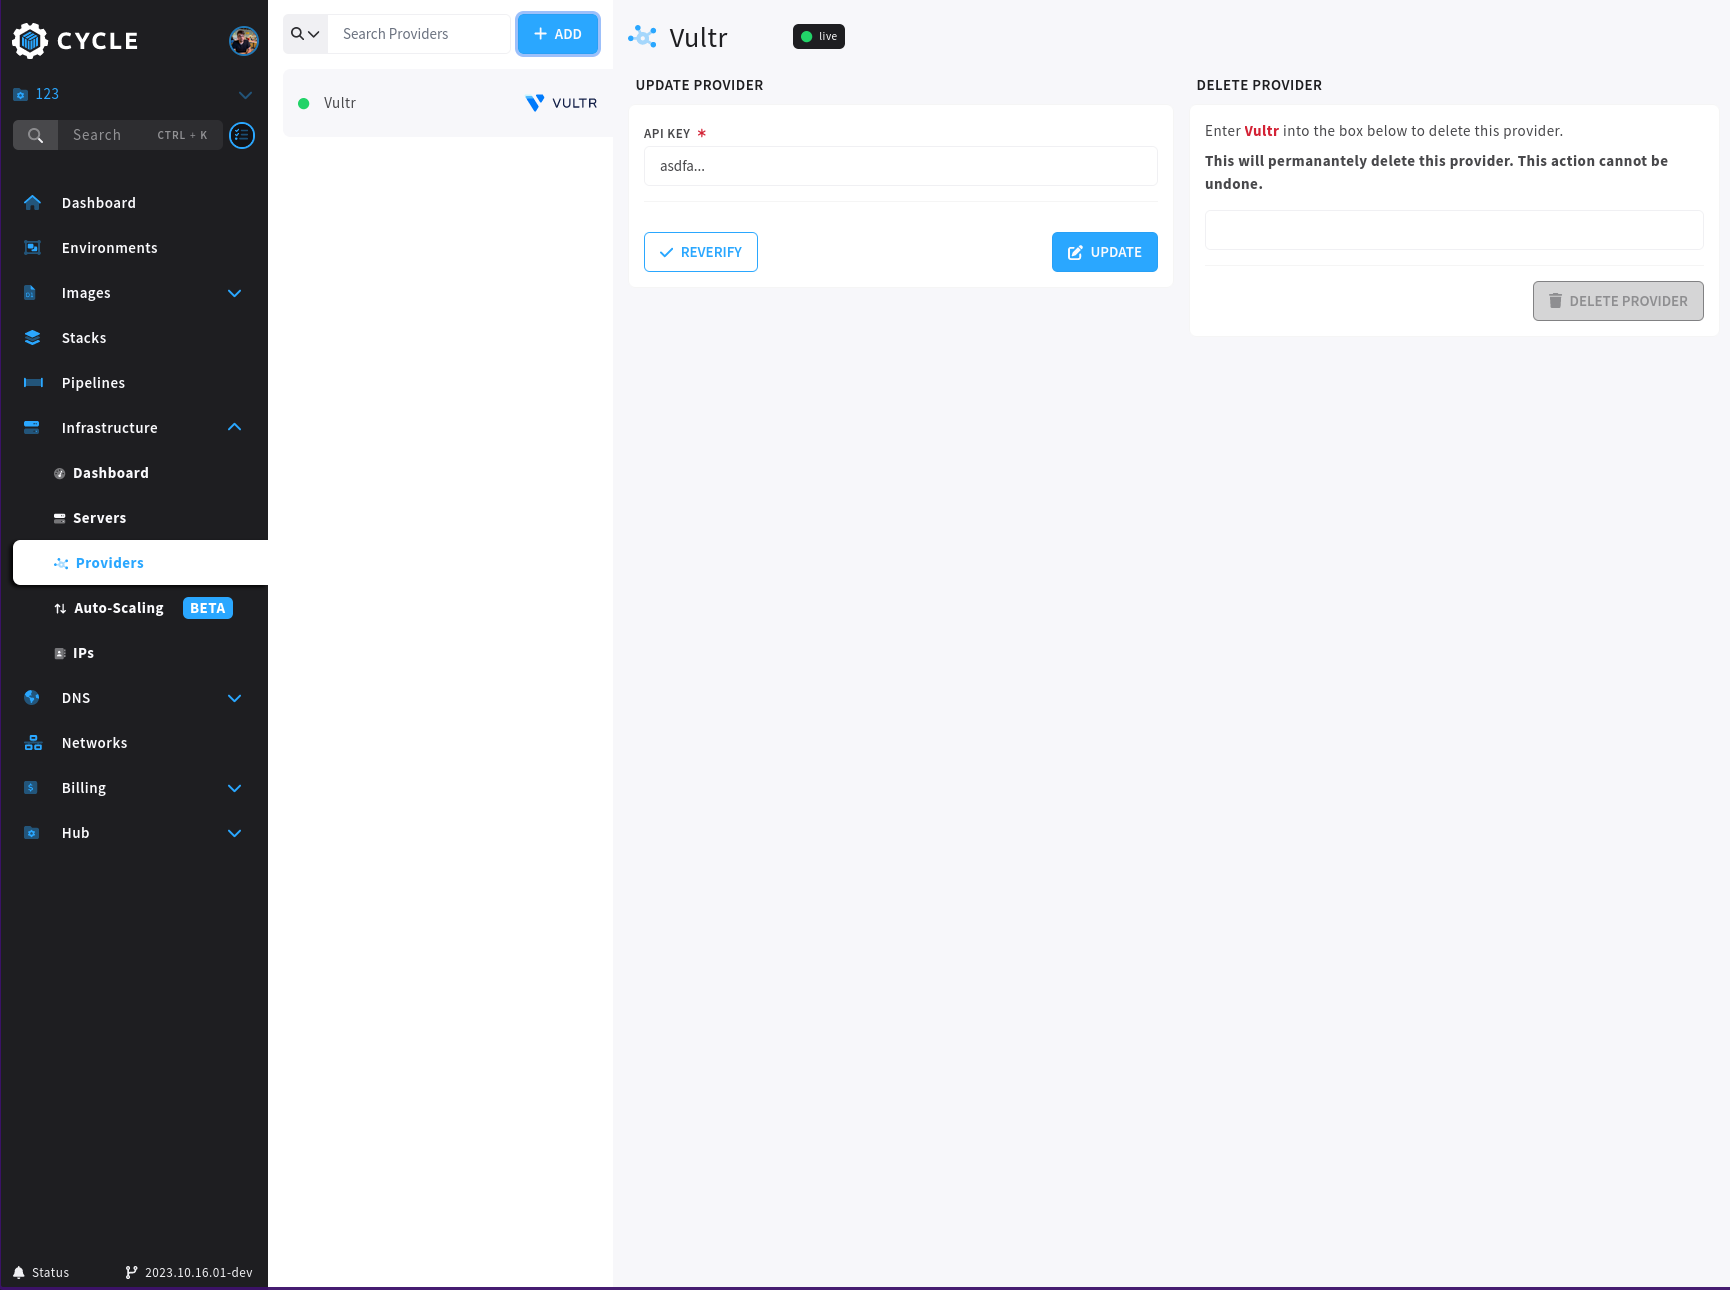Focus the sidebar Search field
The height and width of the screenshot is (1290, 1730).
pos(140,135)
